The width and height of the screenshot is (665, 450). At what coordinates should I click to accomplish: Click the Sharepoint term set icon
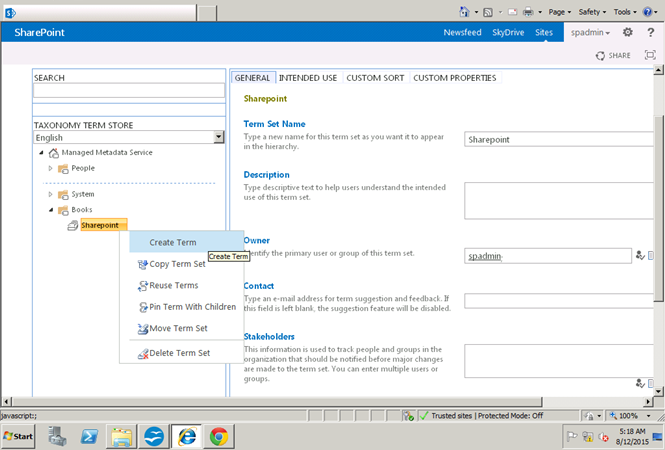tap(73, 226)
